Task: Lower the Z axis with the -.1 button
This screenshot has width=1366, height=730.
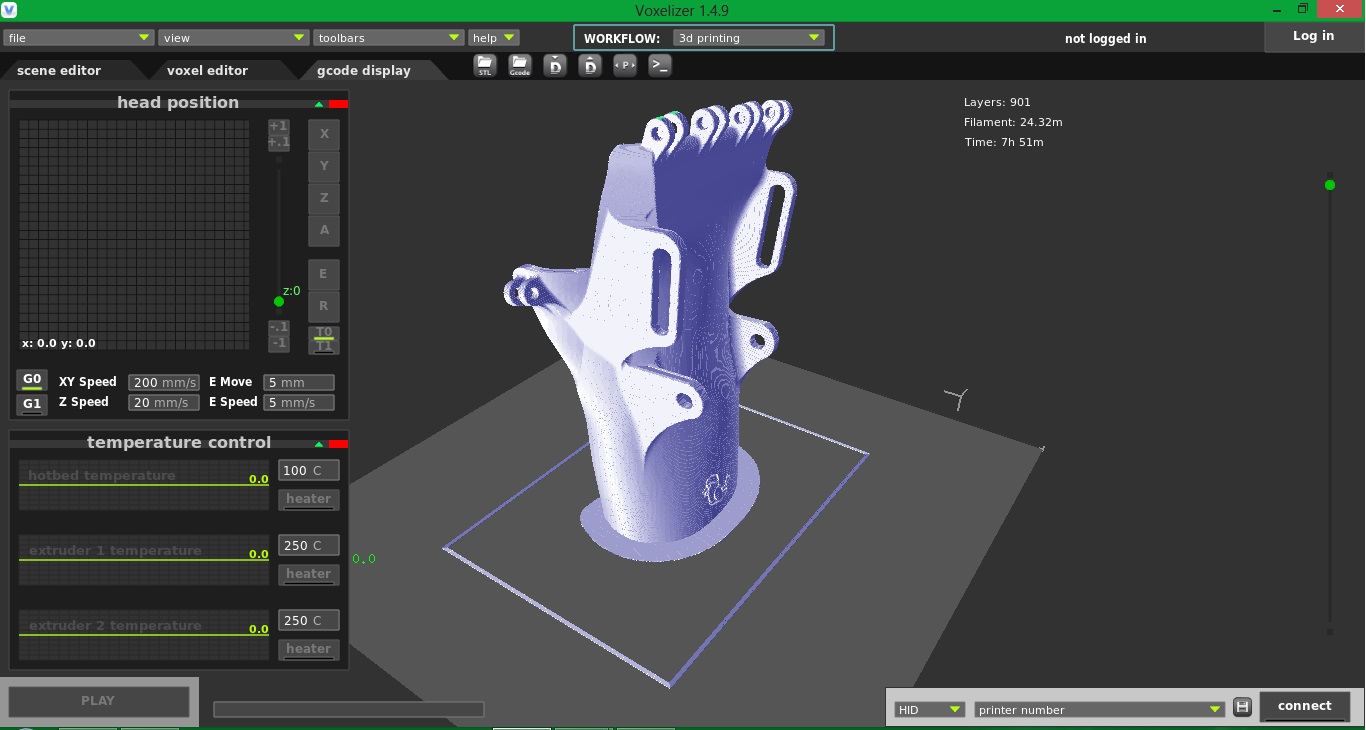Action: [279, 327]
